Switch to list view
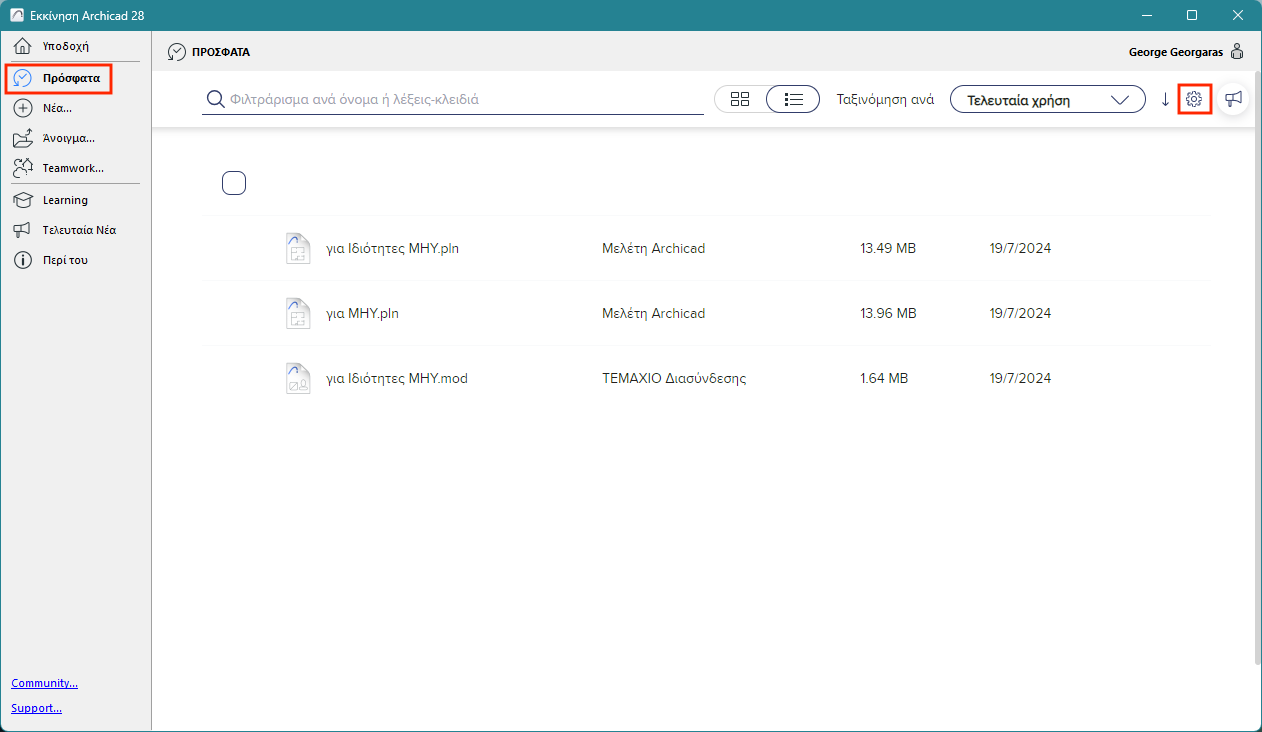Image resolution: width=1262 pixels, height=732 pixels. [x=794, y=99]
